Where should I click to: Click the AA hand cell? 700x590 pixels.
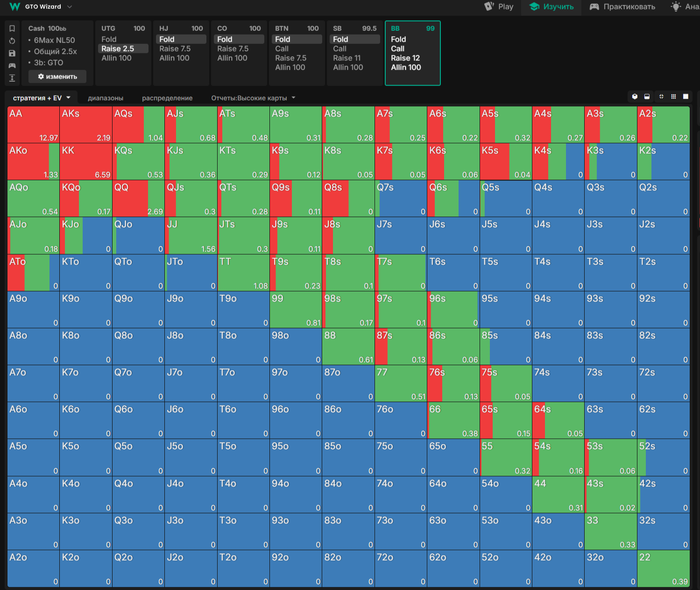tap(33, 125)
